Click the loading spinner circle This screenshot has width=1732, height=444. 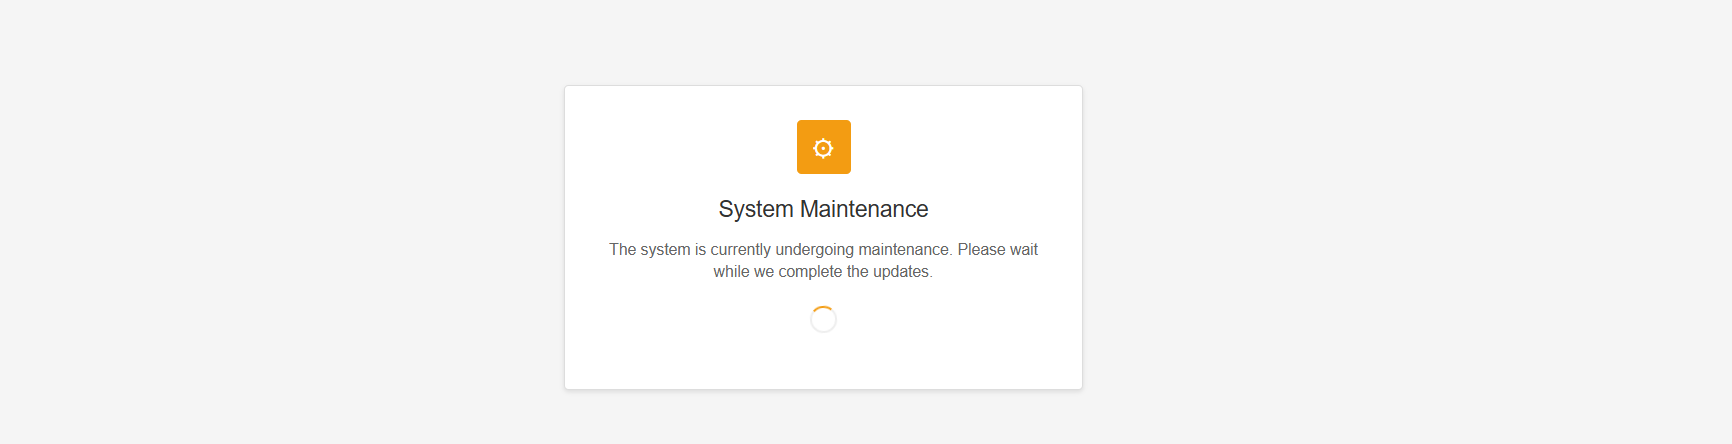(823, 319)
